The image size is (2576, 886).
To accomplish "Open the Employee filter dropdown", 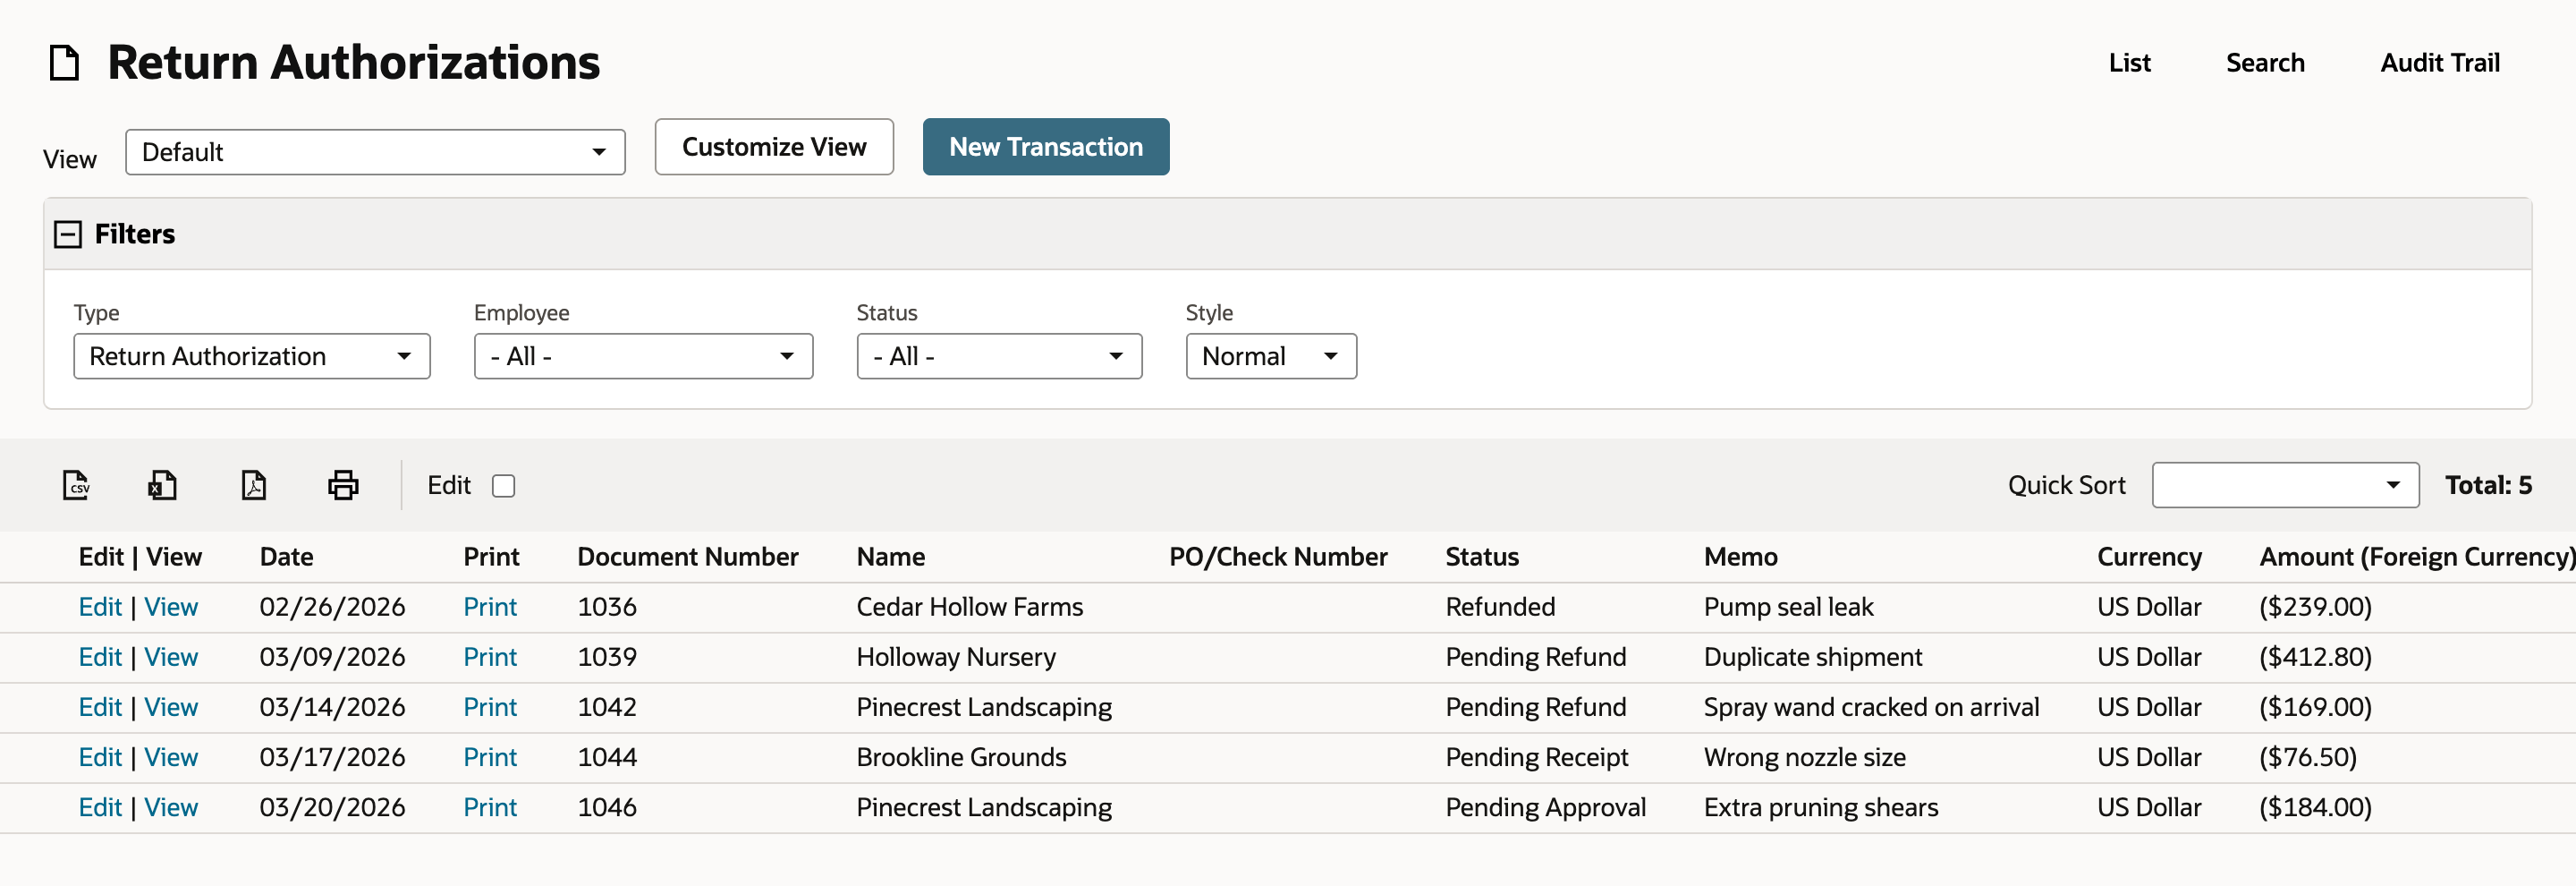I will pos(643,356).
